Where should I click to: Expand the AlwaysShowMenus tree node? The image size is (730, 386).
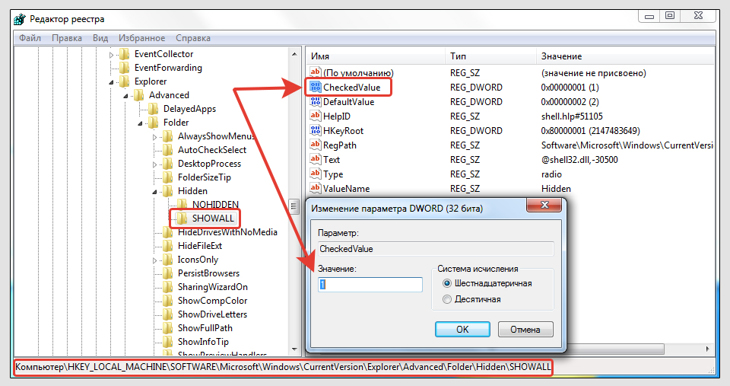pyautogui.click(x=155, y=137)
